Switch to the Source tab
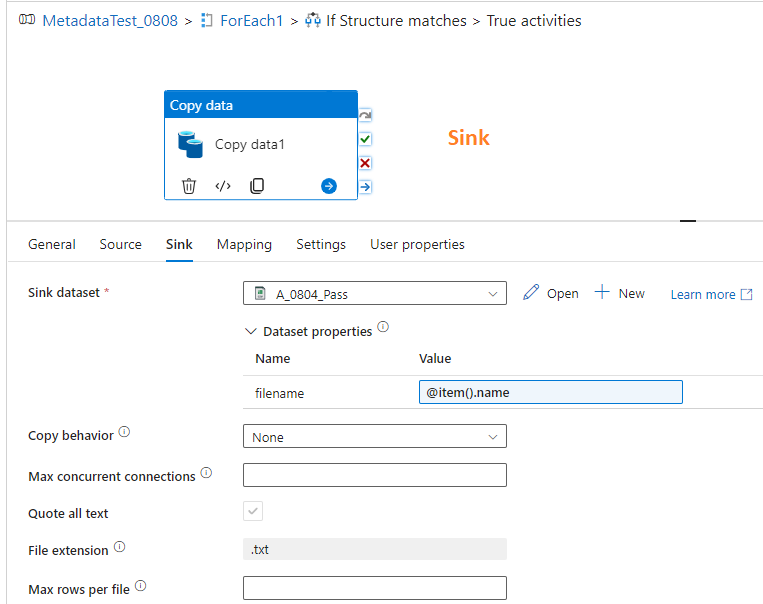This screenshot has height=604, width=763. 121,244
